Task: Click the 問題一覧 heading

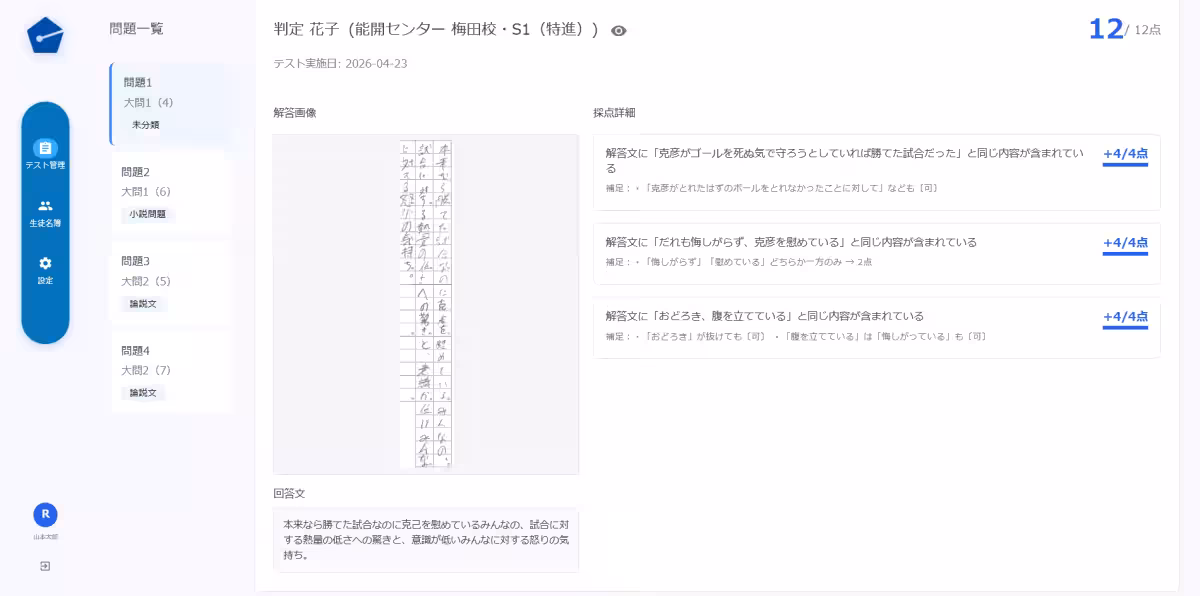Action: point(136,29)
